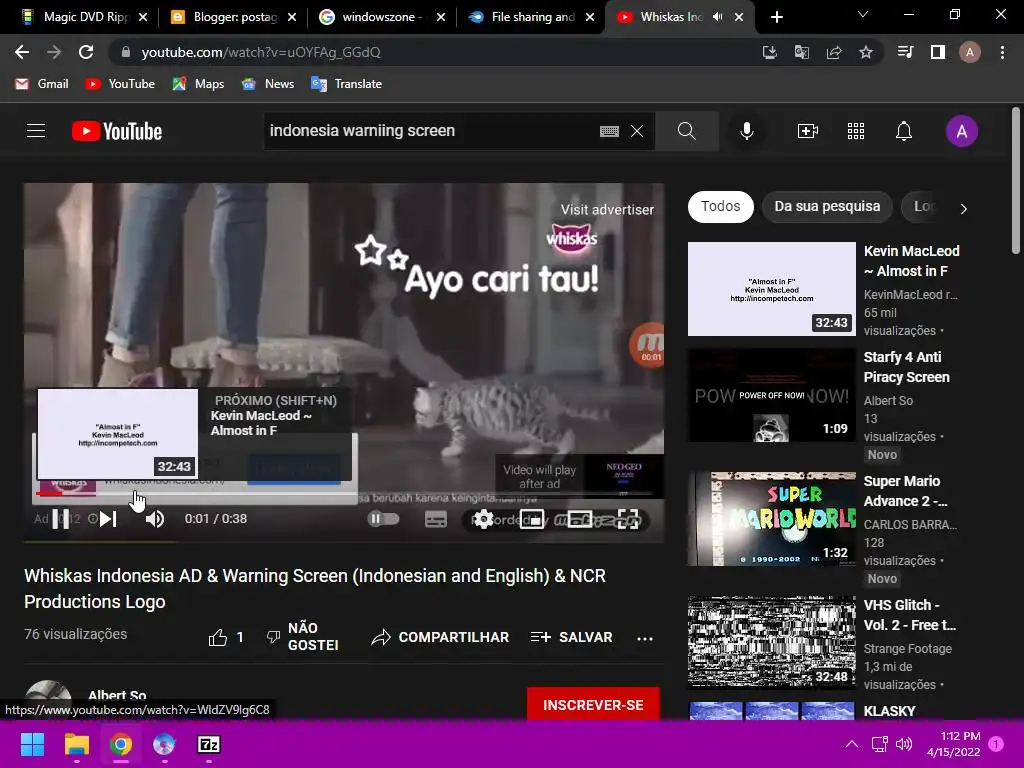Viewport: 1024px width, 768px height.
Task: Open the media control icon in Chrome toolbar
Action: coord(905,52)
